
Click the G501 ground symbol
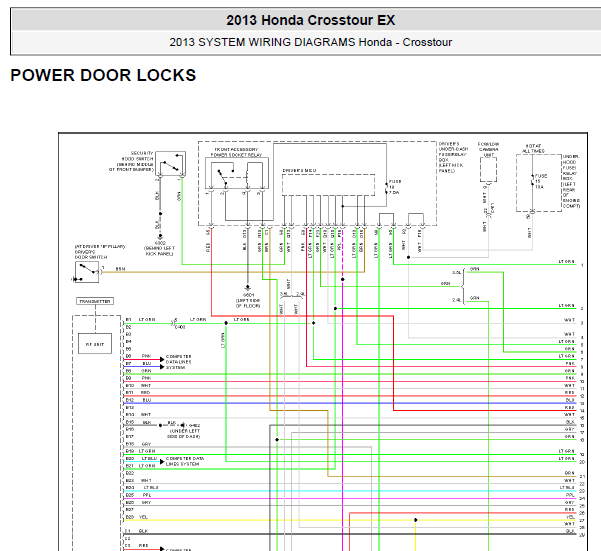coord(248,287)
